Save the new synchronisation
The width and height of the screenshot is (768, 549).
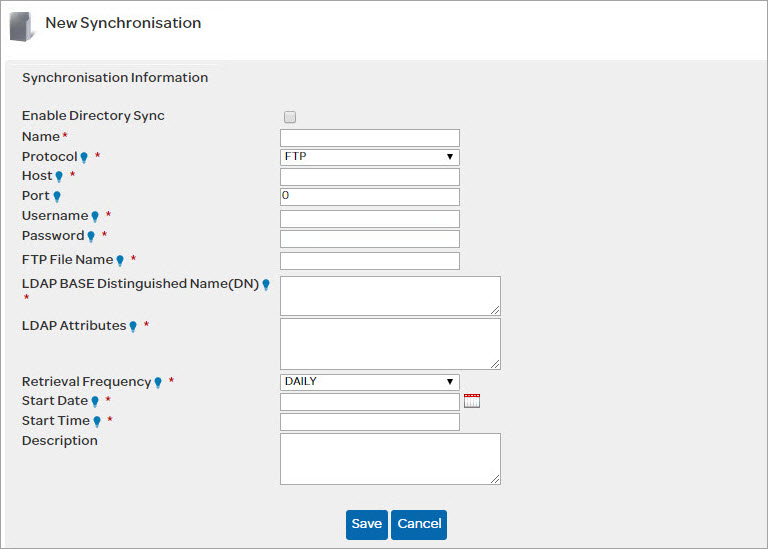coord(366,525)
